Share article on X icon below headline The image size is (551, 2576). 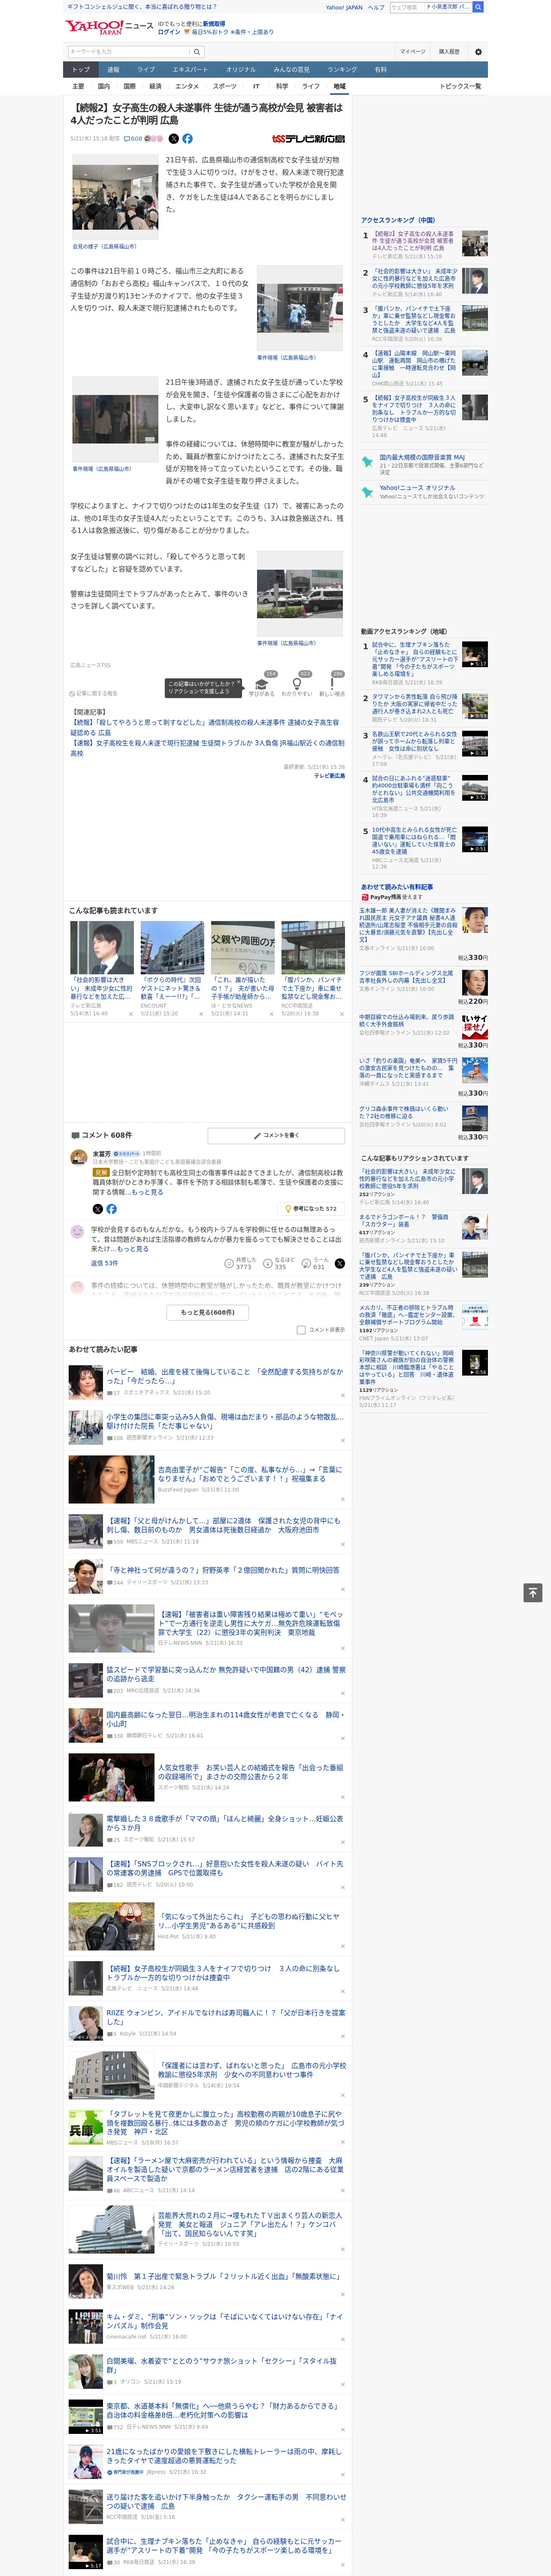(174, 139)
